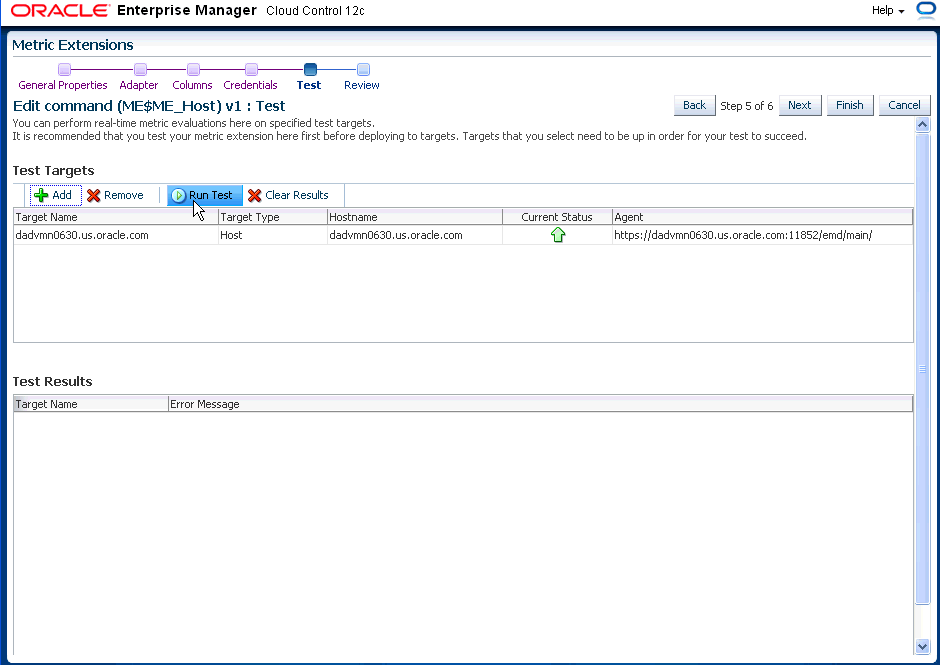
Task: Click the Cancel button
Action: (x=905, y=106)
